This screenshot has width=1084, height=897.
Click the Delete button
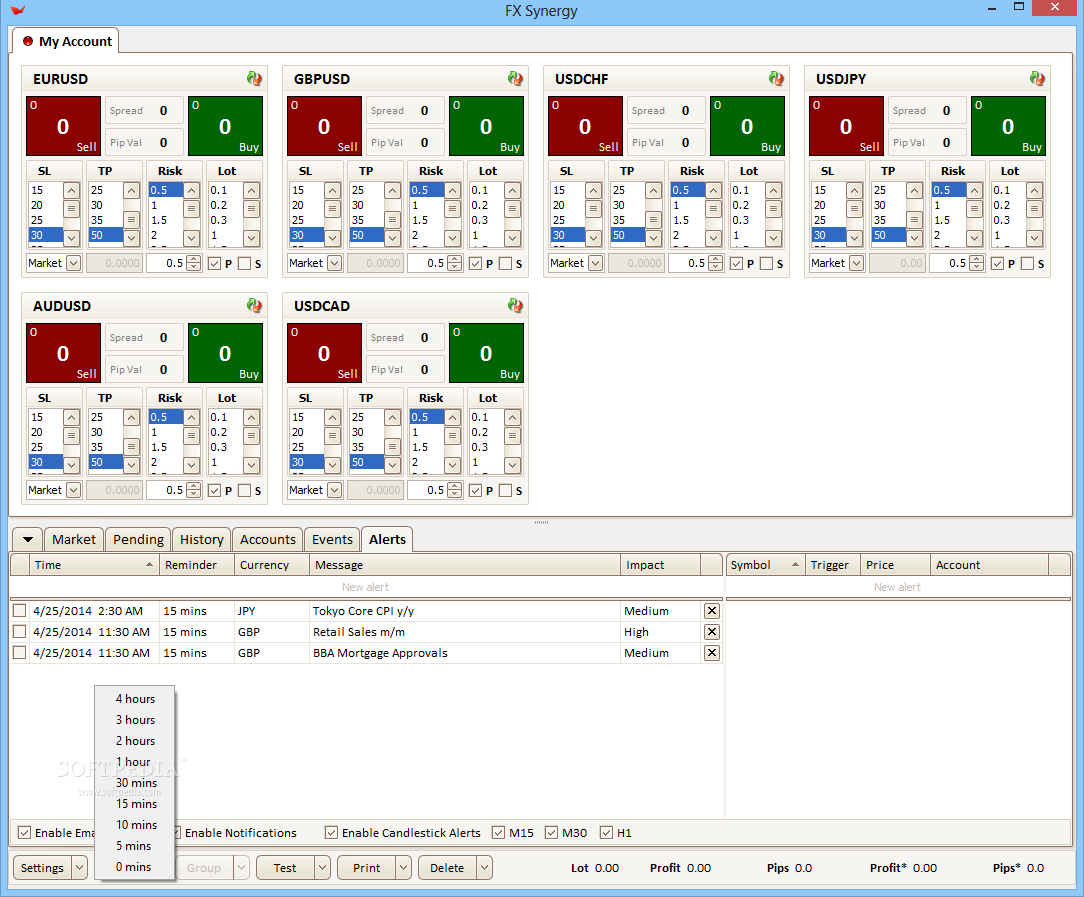[447, 868]
